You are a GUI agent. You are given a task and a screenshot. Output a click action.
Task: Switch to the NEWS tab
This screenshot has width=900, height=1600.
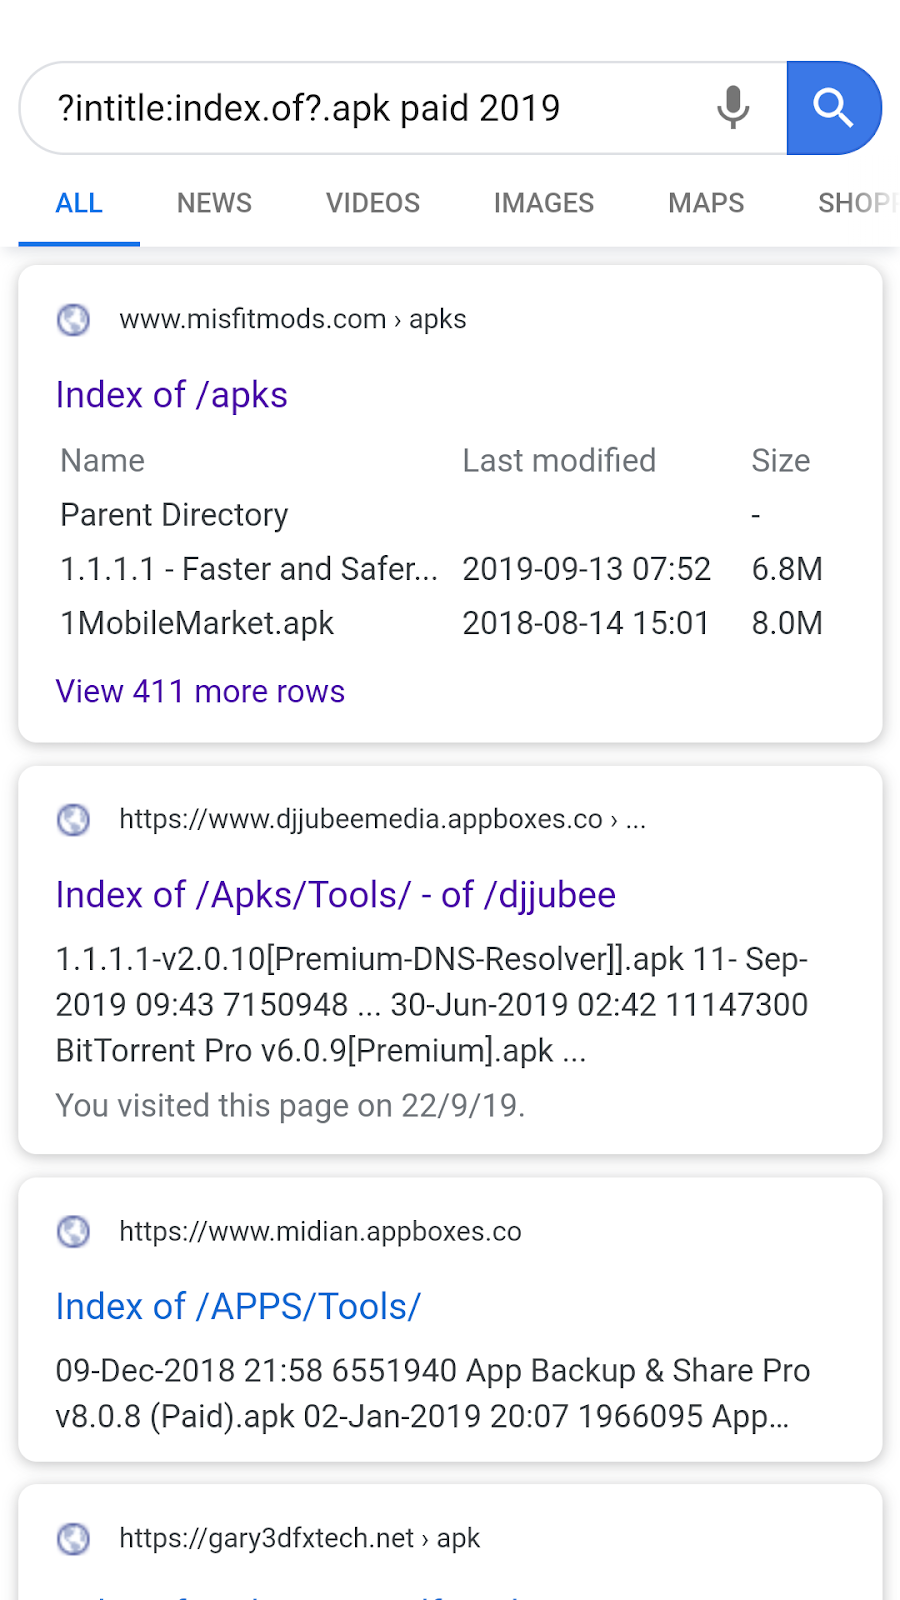pyautogui.click(x=214, y=203)
